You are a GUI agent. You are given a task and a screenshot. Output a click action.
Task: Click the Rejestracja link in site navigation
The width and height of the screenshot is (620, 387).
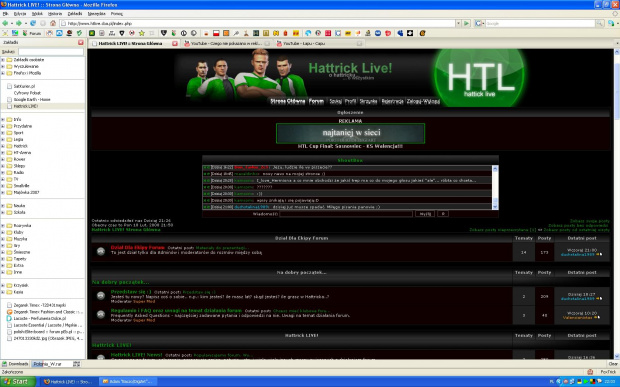point(392,101)
